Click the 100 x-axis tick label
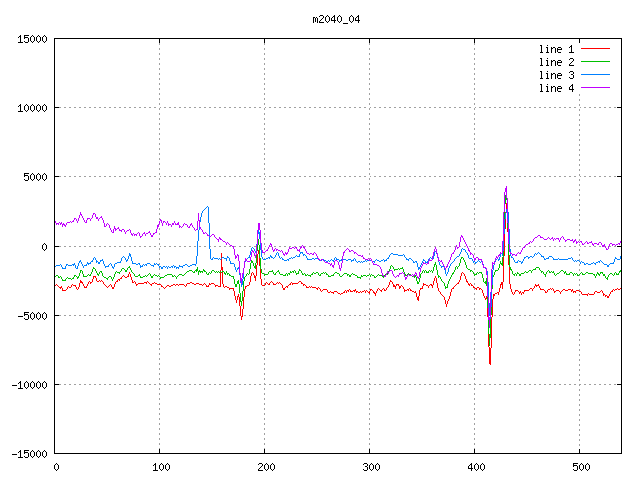Screen dimensions: 640x480 (x=160, y=466)
